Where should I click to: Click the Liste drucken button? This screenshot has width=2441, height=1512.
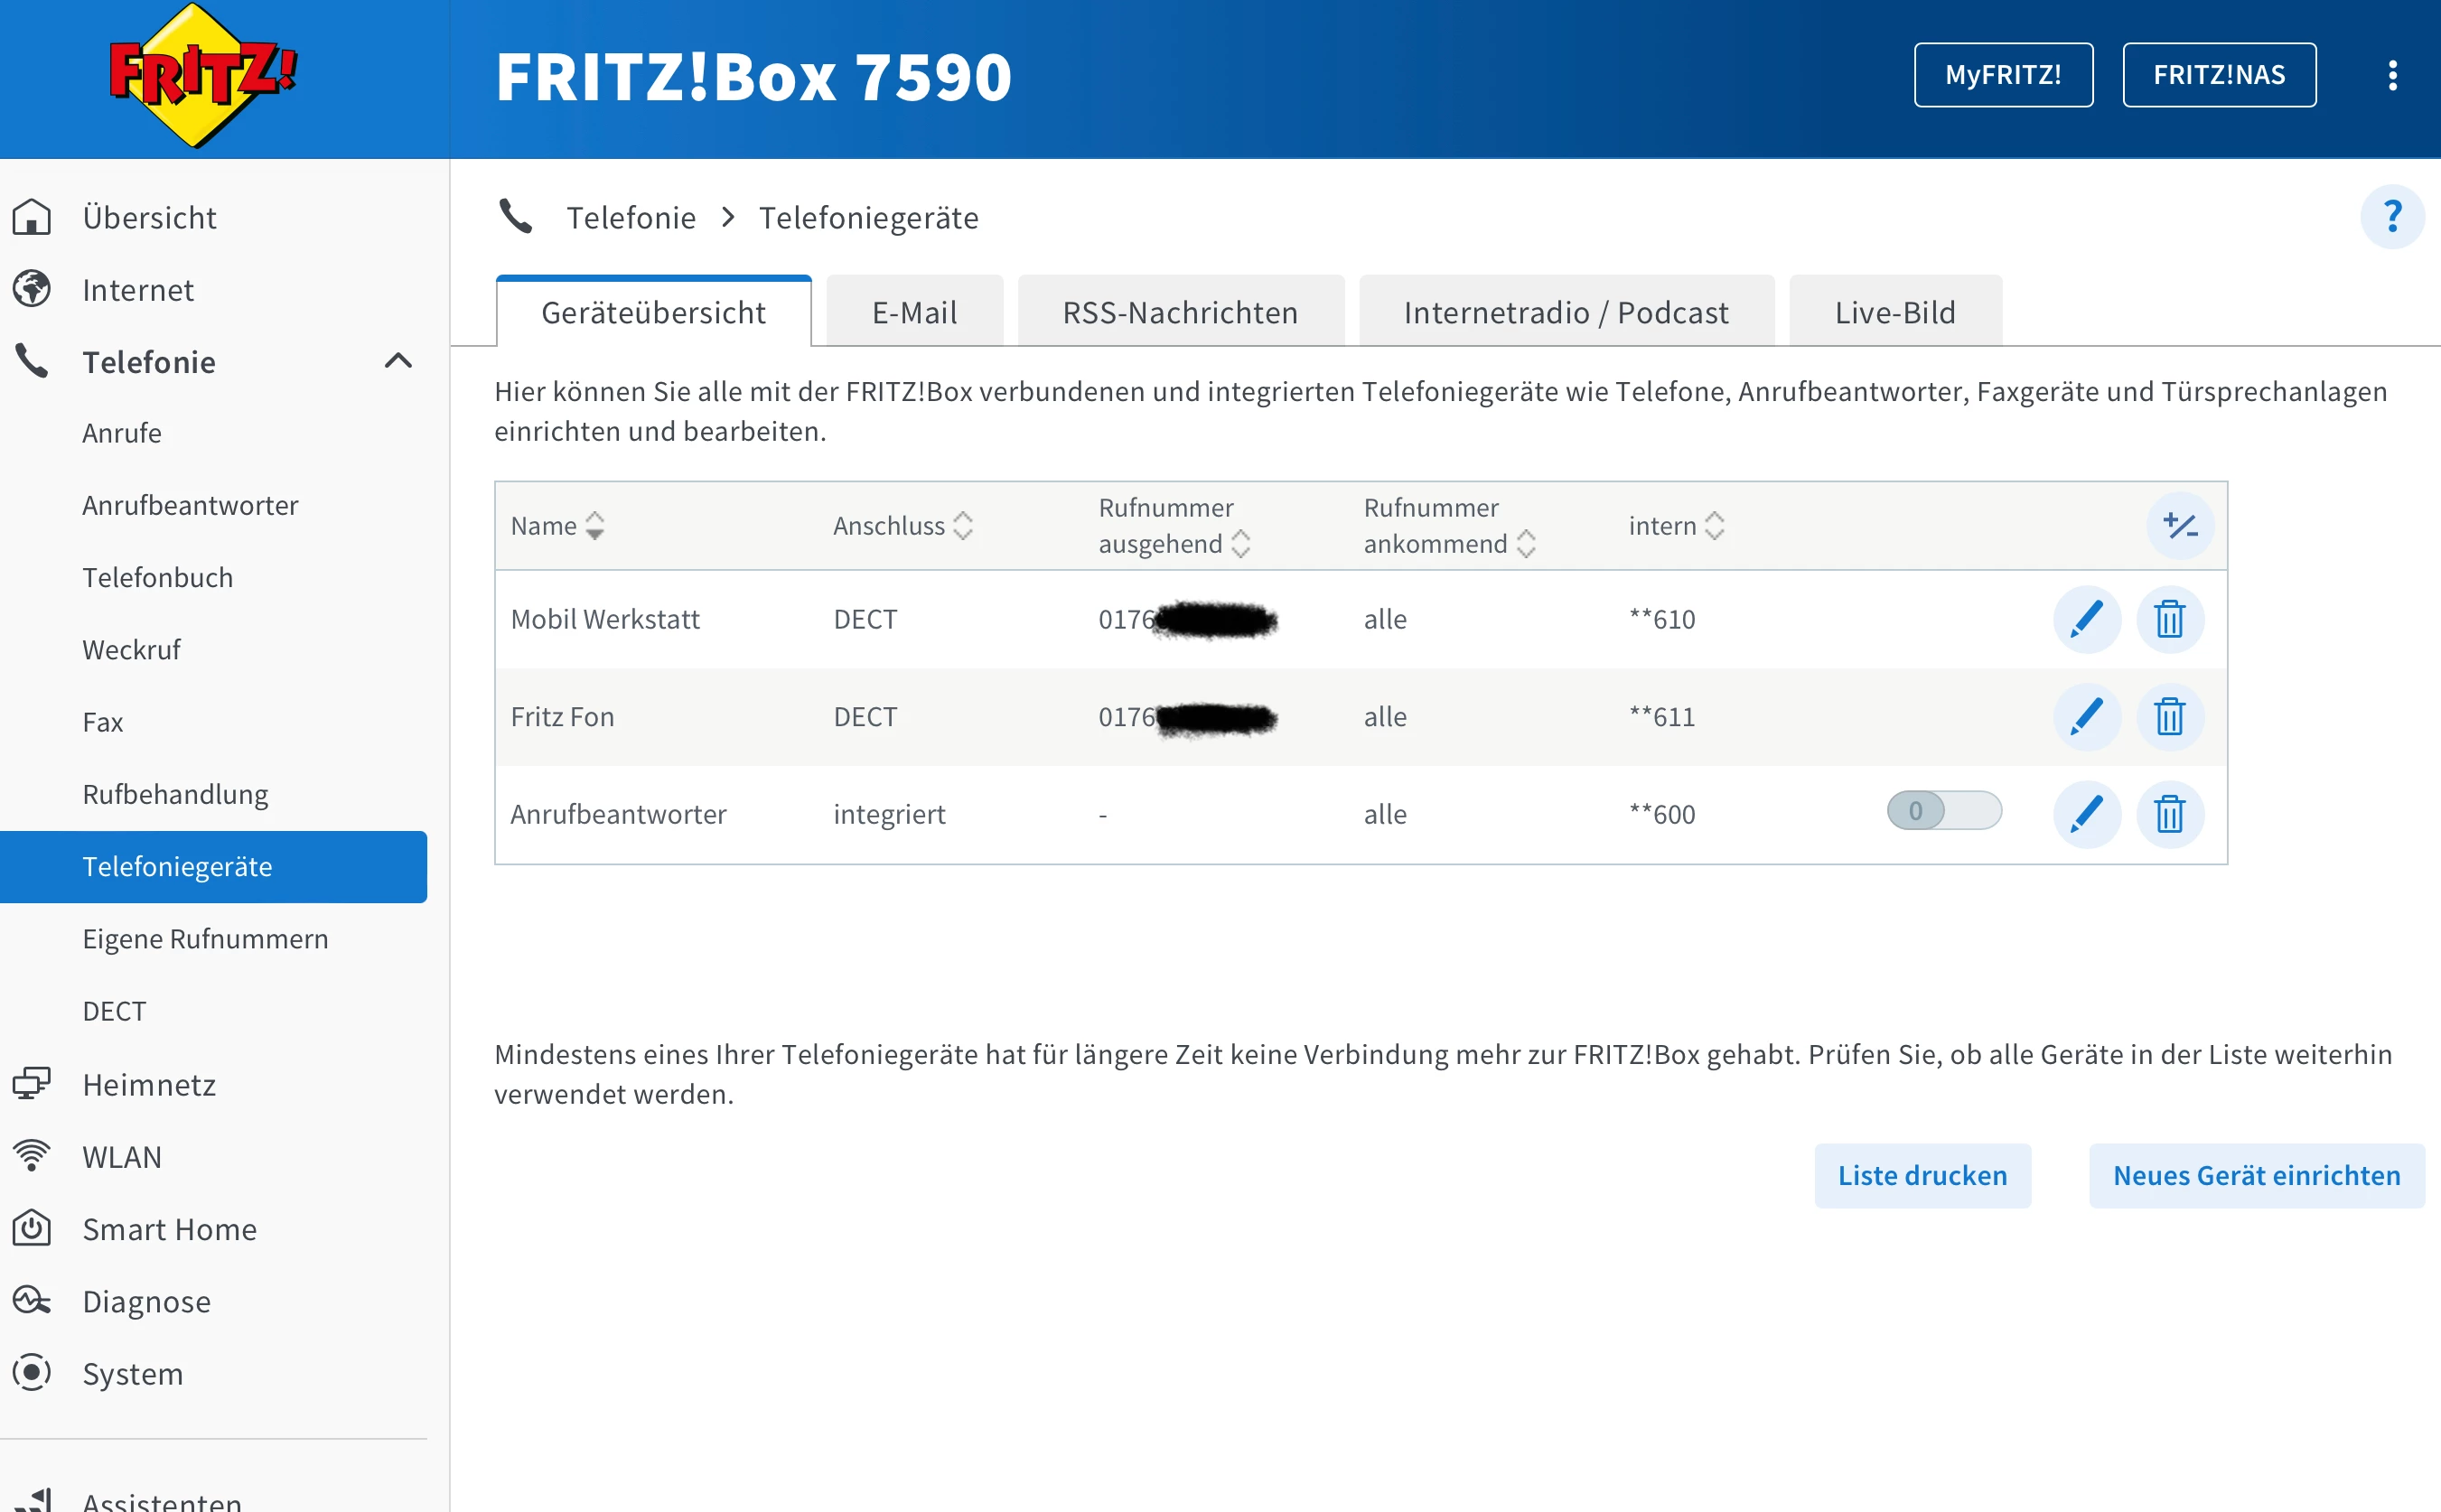(x=1921, y=1175)
